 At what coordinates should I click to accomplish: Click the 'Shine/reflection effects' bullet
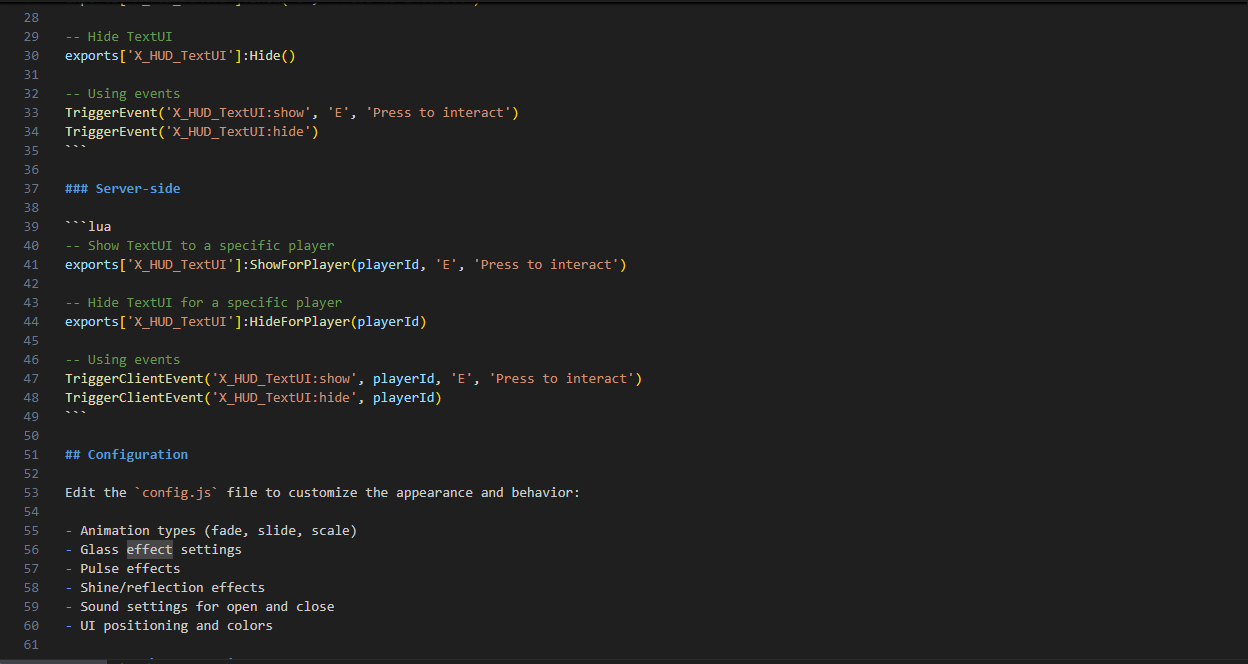click(x=165, y=587)
